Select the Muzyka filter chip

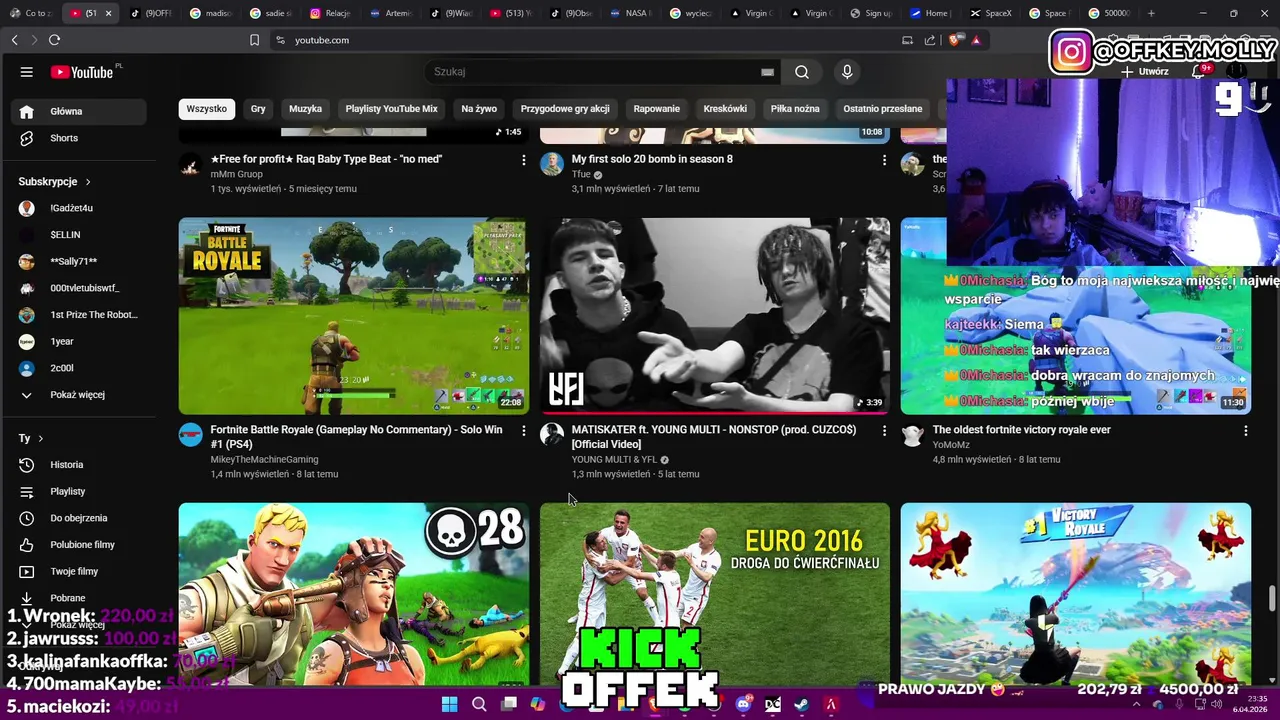(x=305, y=109)
